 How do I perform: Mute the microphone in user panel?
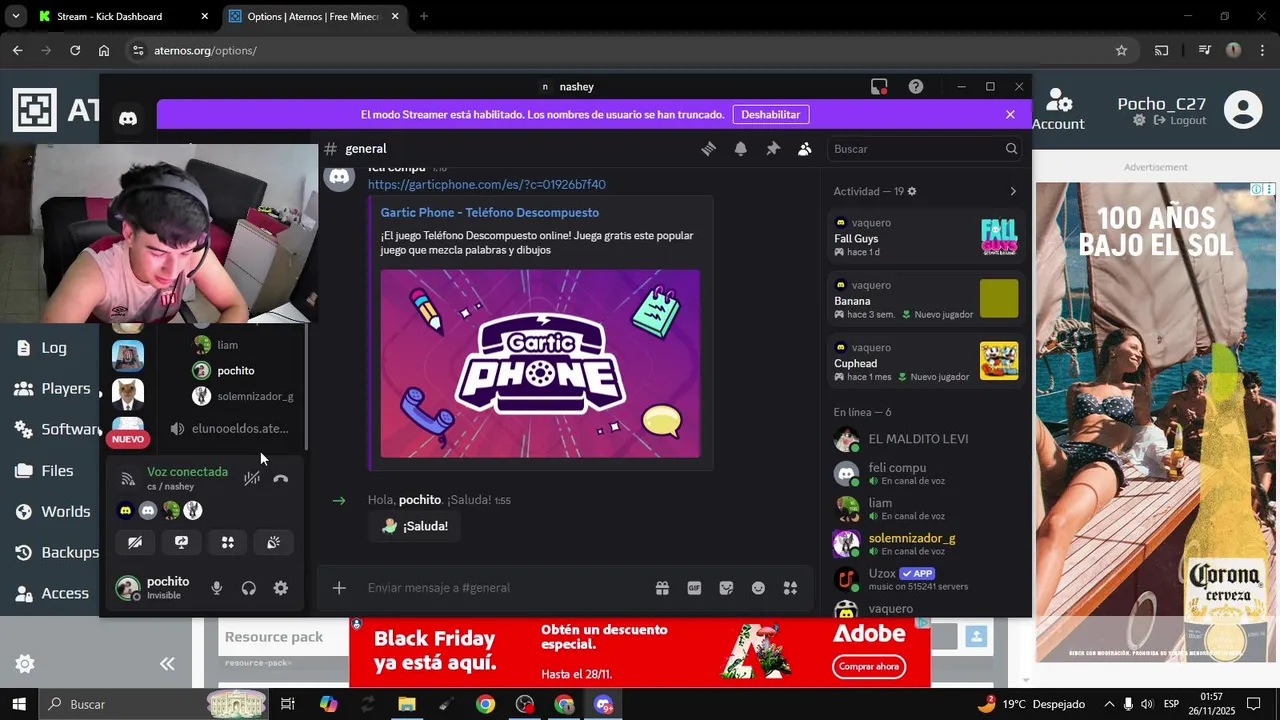216,588
